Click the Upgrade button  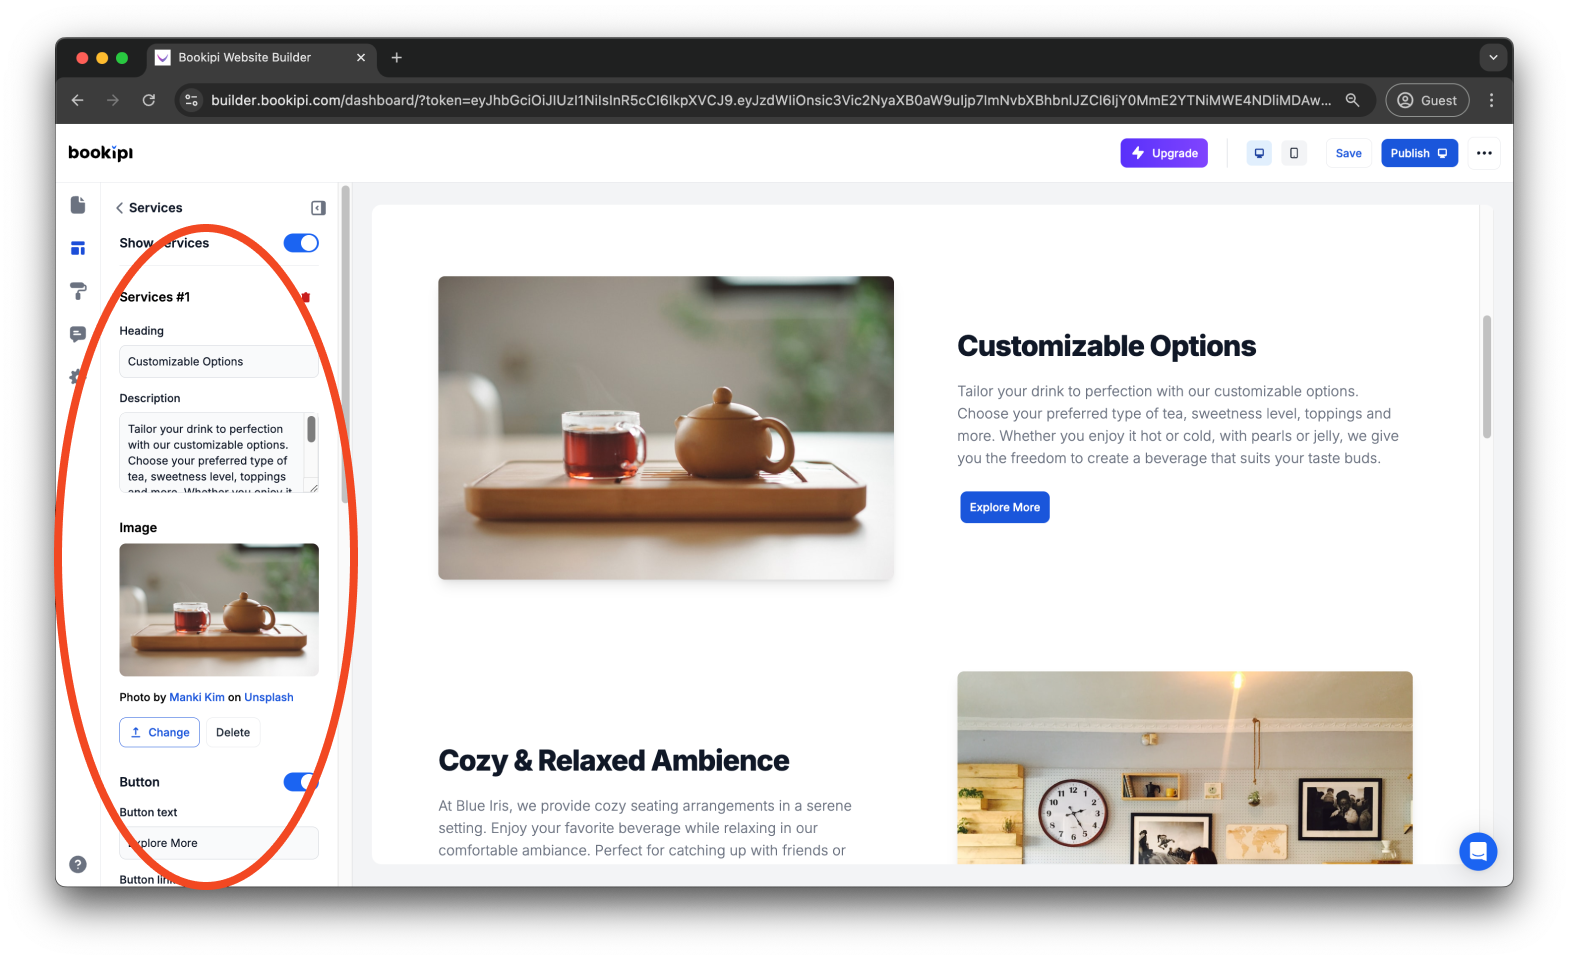[x=1164, y=153]
